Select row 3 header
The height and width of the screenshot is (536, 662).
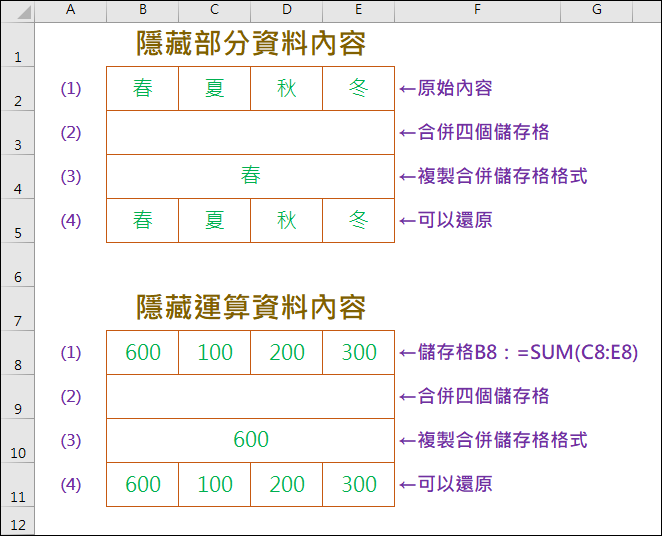click(18, 133)
